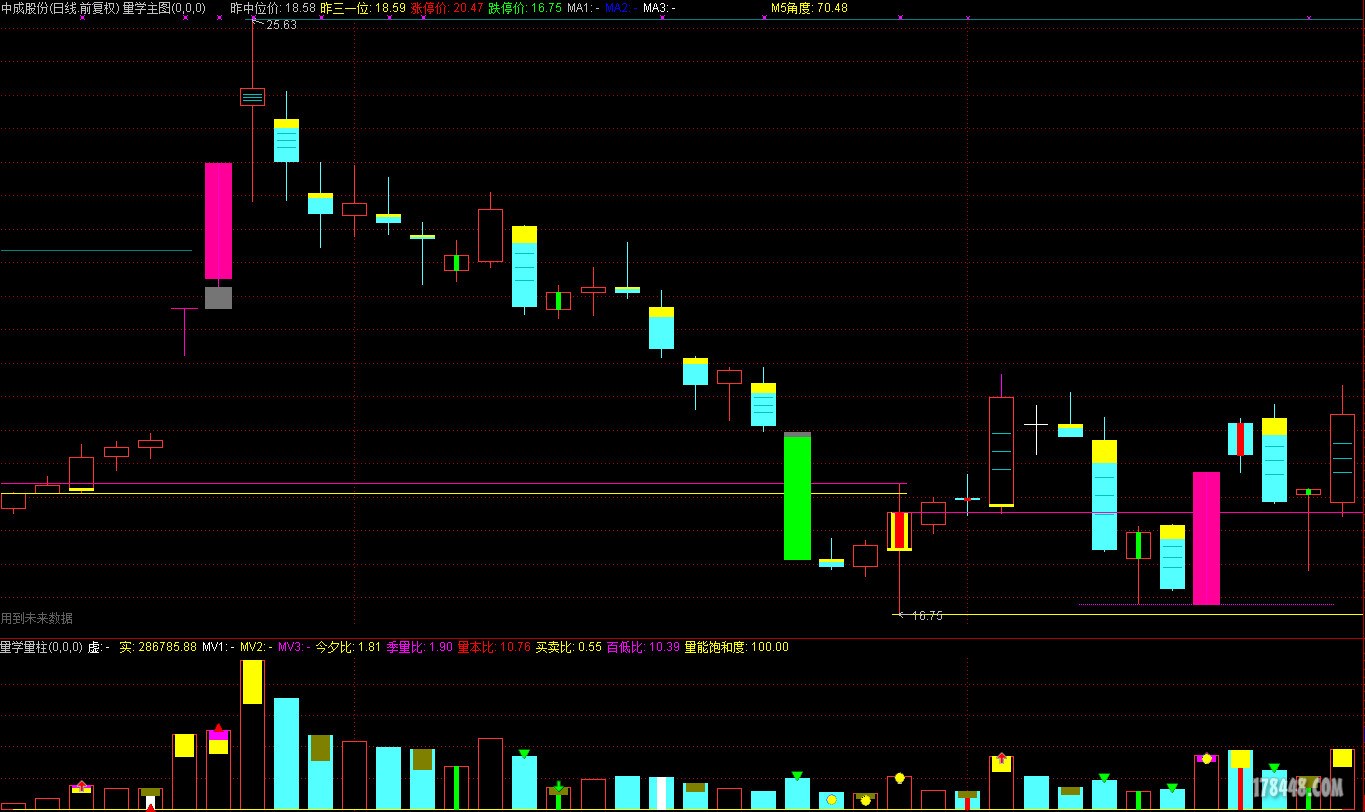Select the candle at the 25.63 peak
The image size is (1365, 812).
pyautogui.click(x=252, y=97)
